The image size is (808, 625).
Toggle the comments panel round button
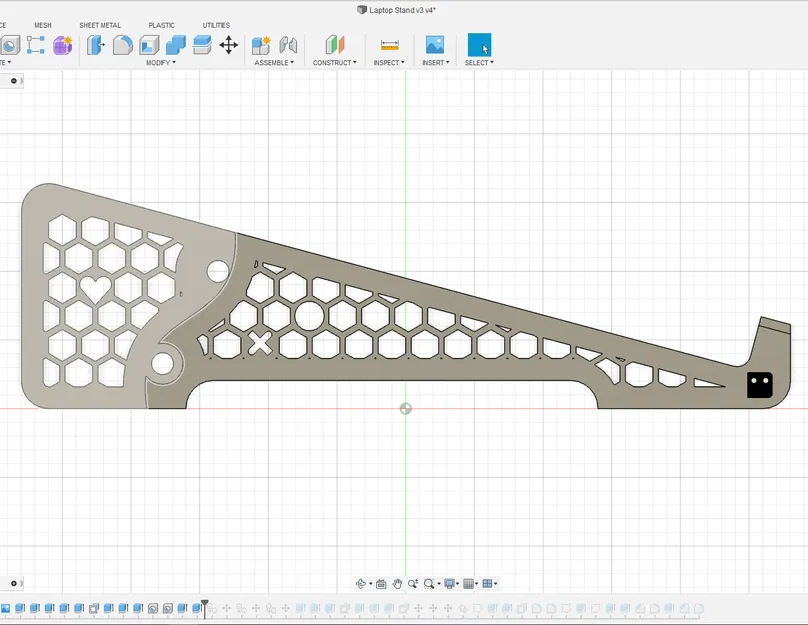14,584
